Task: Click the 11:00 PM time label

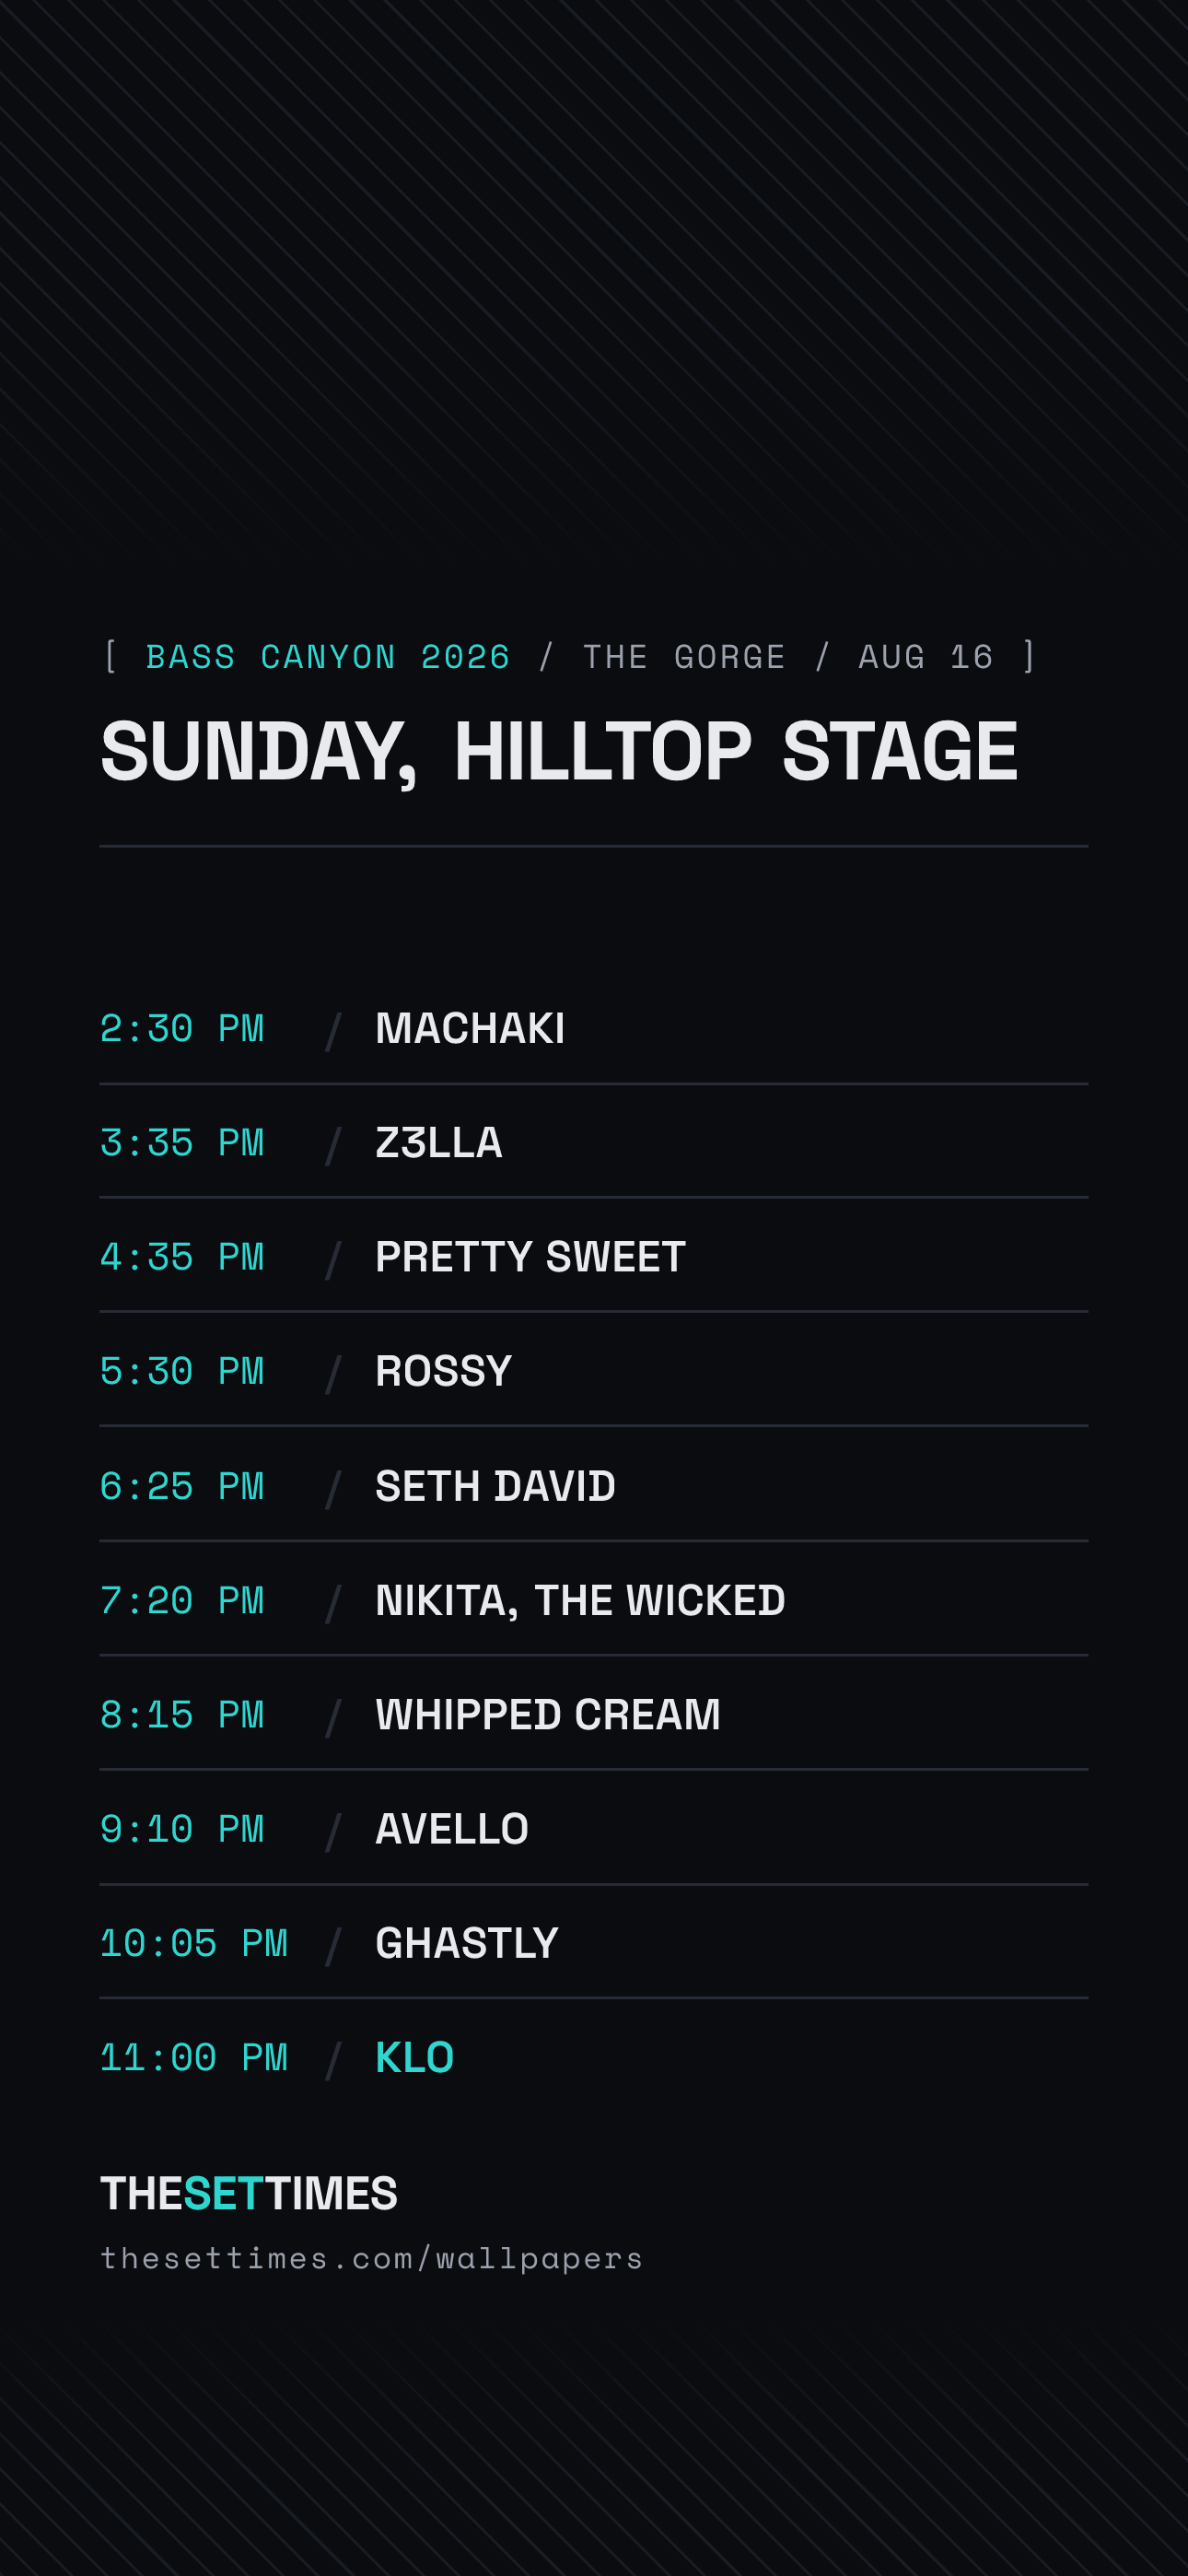Action: [194, 2058]
